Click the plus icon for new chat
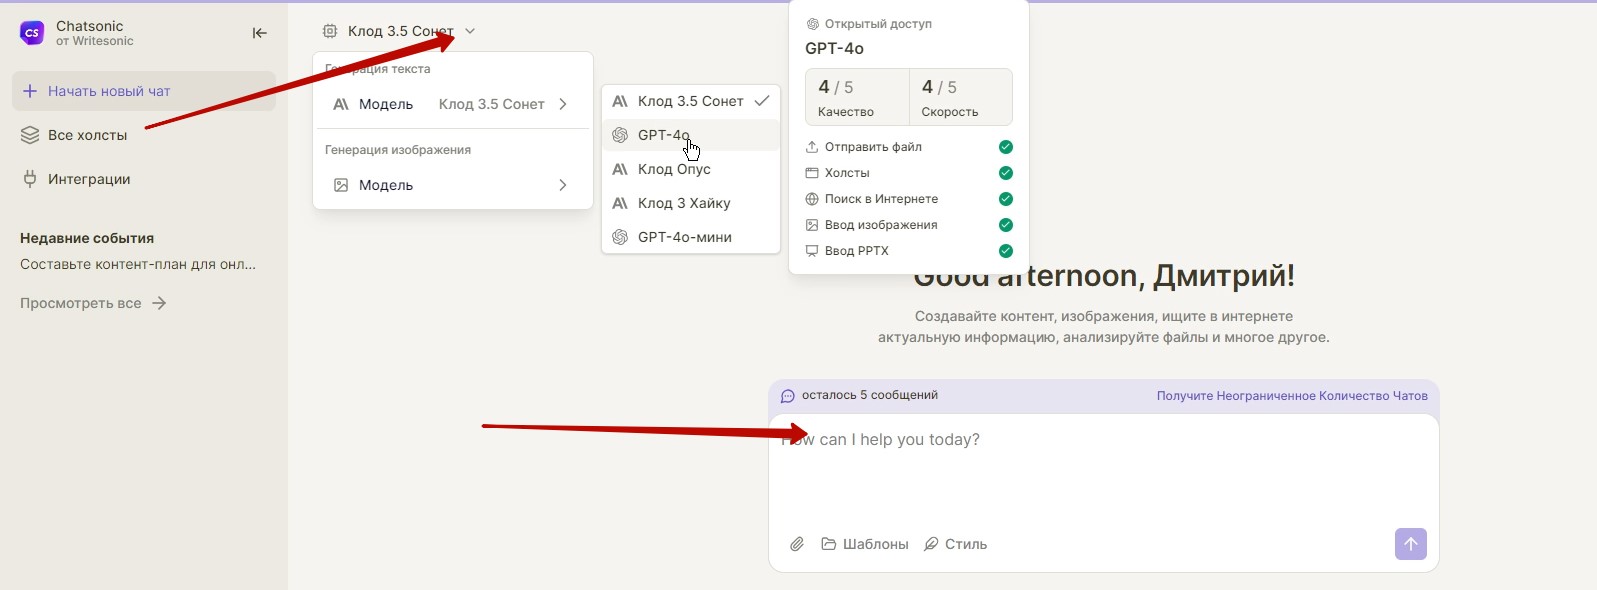1597x590 pixels. click(x=30, y=91)
